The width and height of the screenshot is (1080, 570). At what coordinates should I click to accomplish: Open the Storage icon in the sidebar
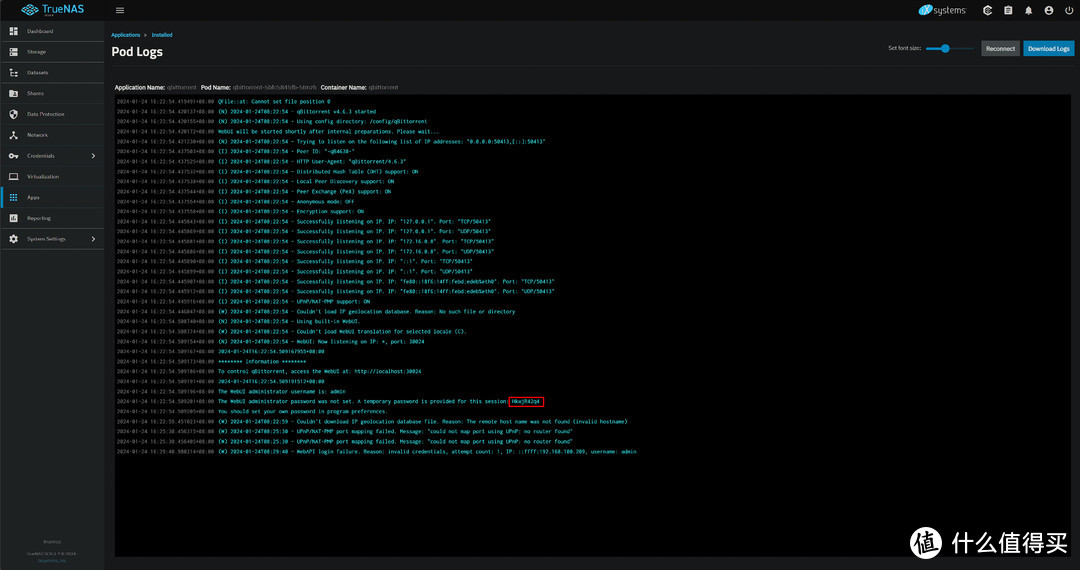click(x=14, y=52)
